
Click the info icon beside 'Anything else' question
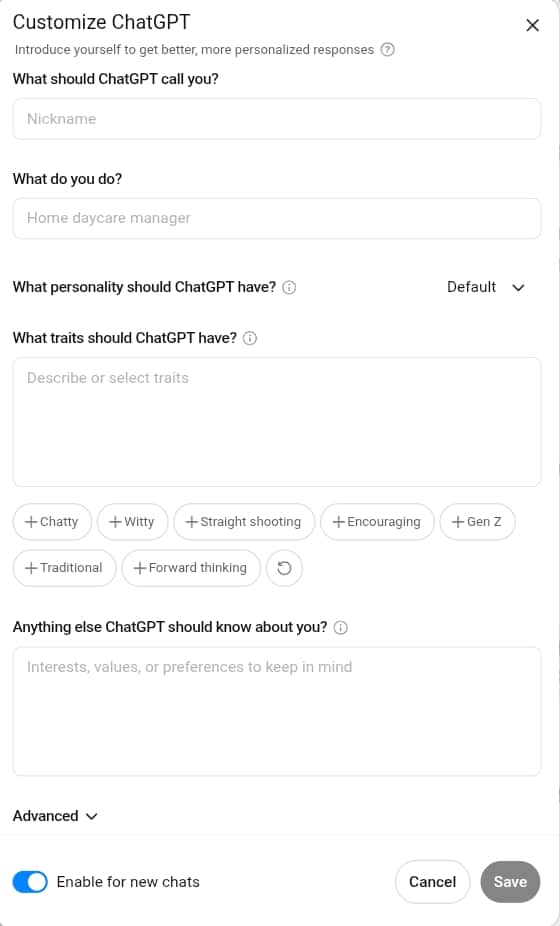coord(340,627)
